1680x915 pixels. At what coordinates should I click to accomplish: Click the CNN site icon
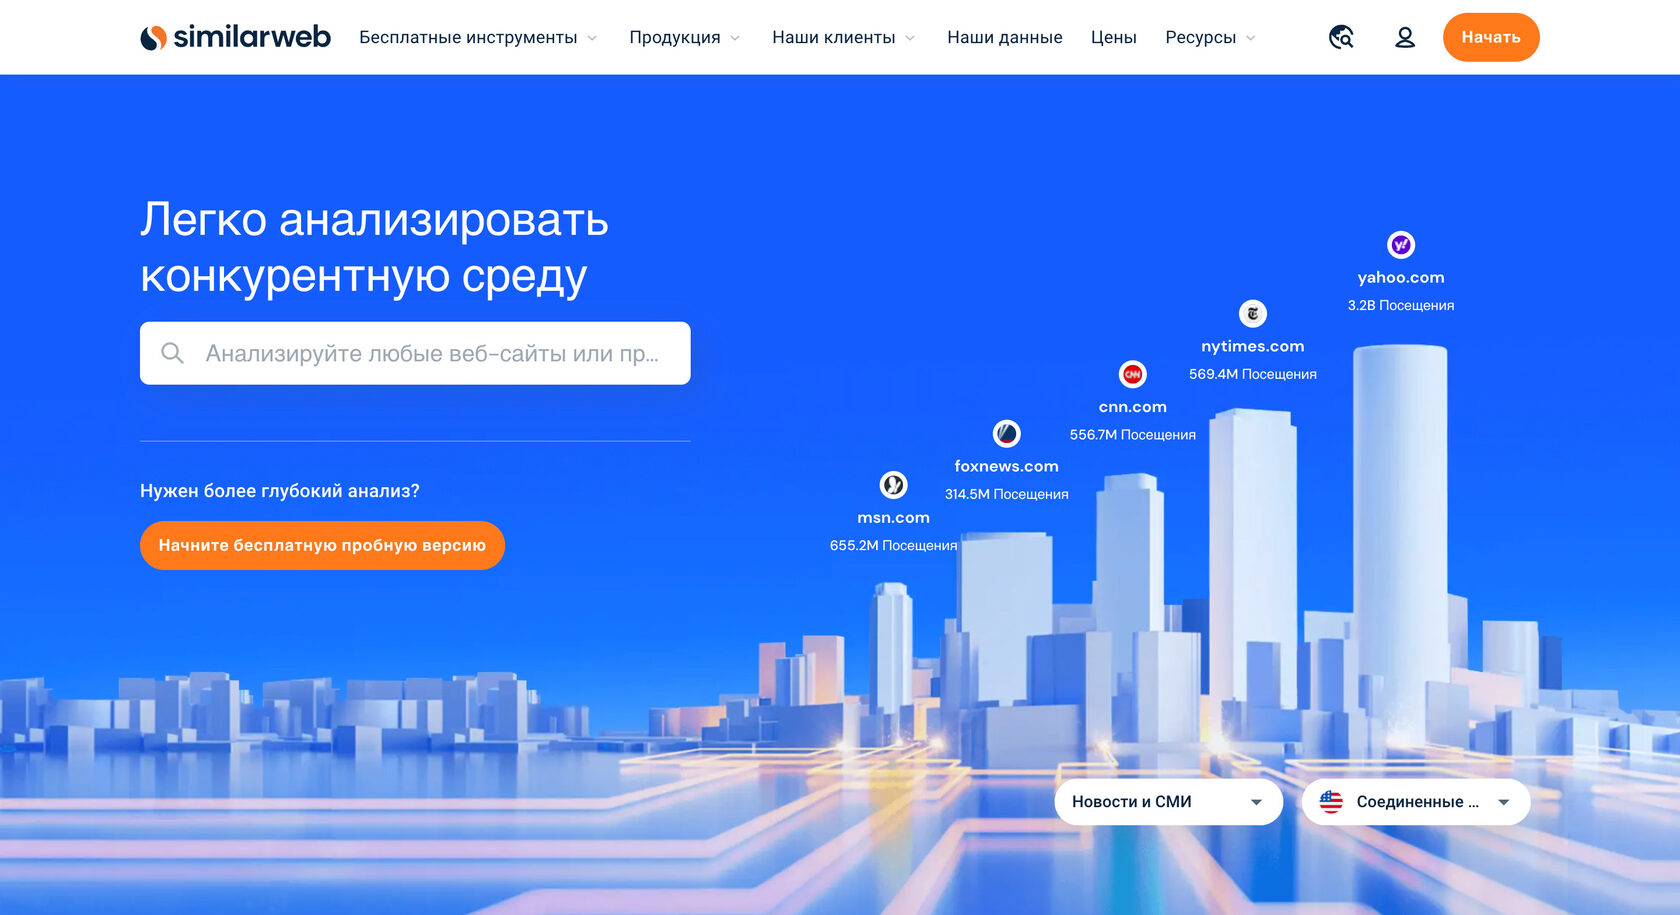click(1132, 374)
